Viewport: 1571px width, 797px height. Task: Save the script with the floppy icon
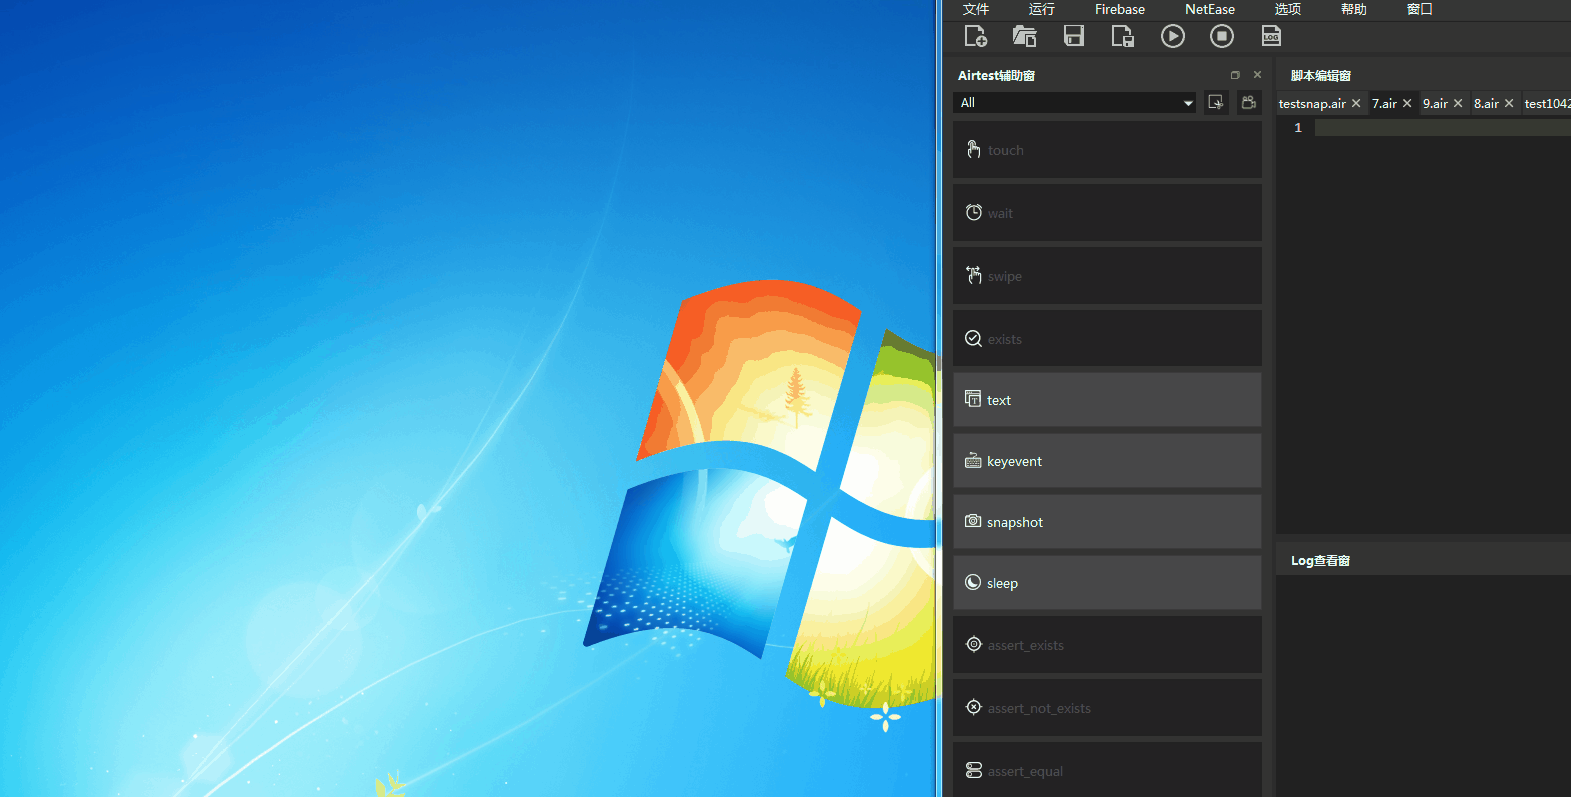pyautogui.click(x=1073, y=36)
